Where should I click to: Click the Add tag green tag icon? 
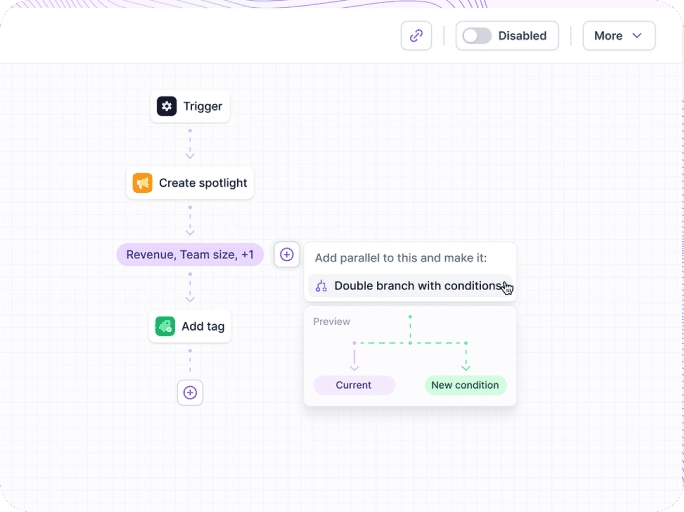[165, 326]
